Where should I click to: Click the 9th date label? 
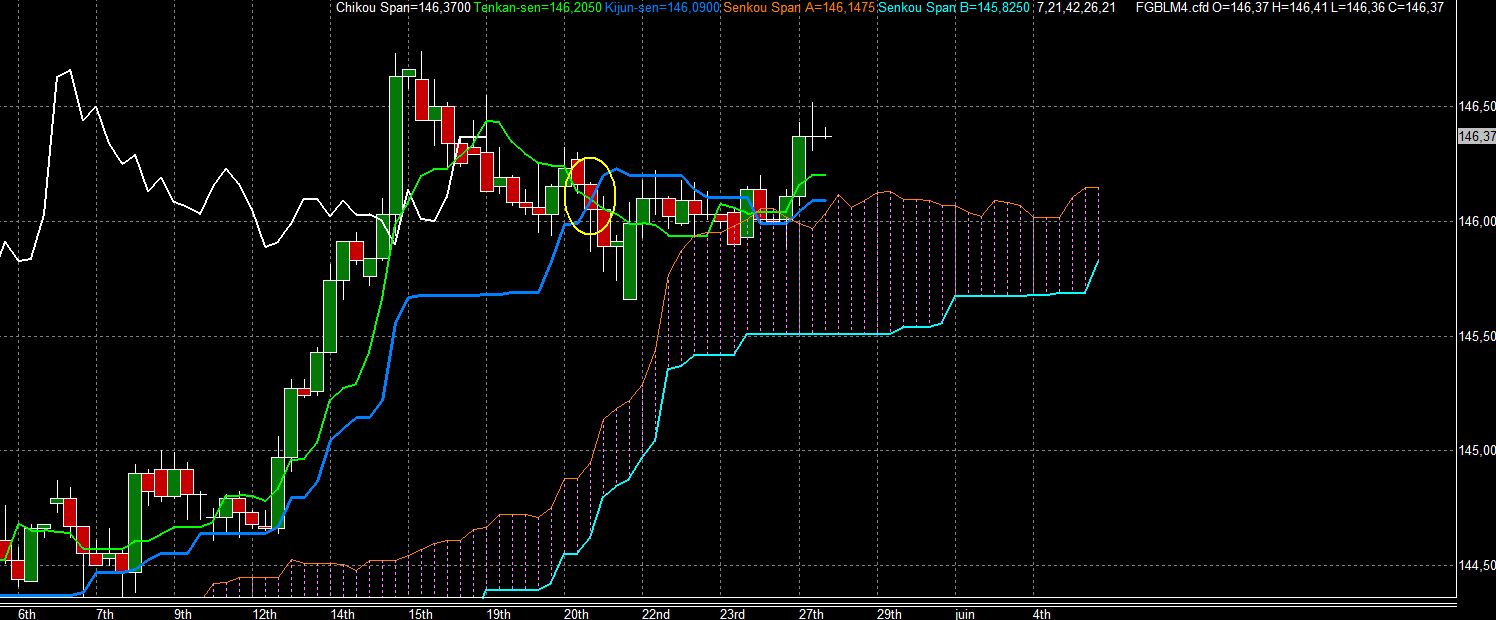pos(183,613)
